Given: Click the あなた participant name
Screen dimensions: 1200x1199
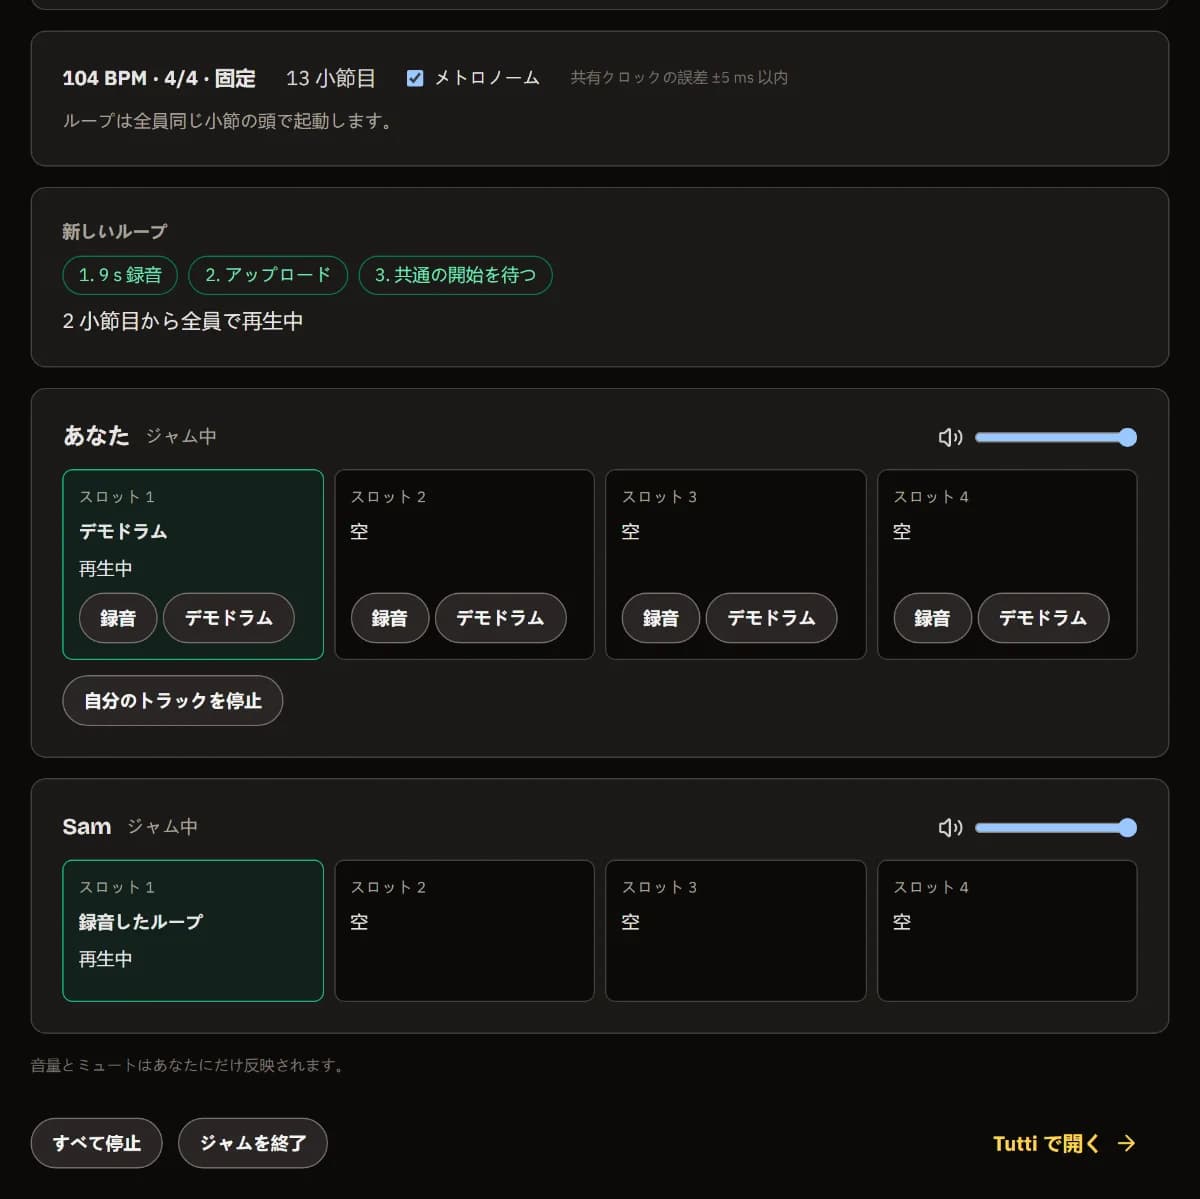Looking at the screenshot, I should (96, 436).
